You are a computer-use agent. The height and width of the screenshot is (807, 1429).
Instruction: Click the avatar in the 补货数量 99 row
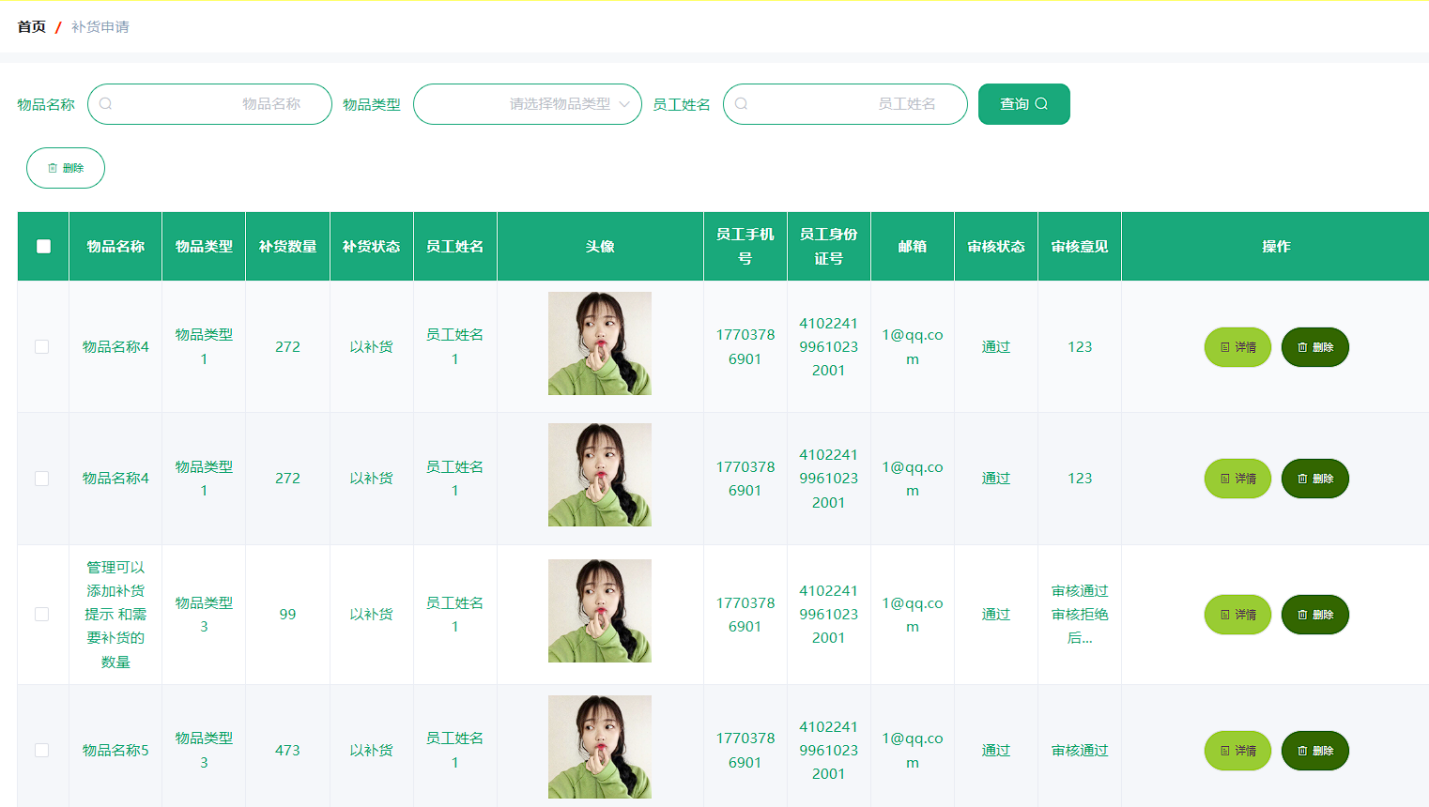(600, 611)
